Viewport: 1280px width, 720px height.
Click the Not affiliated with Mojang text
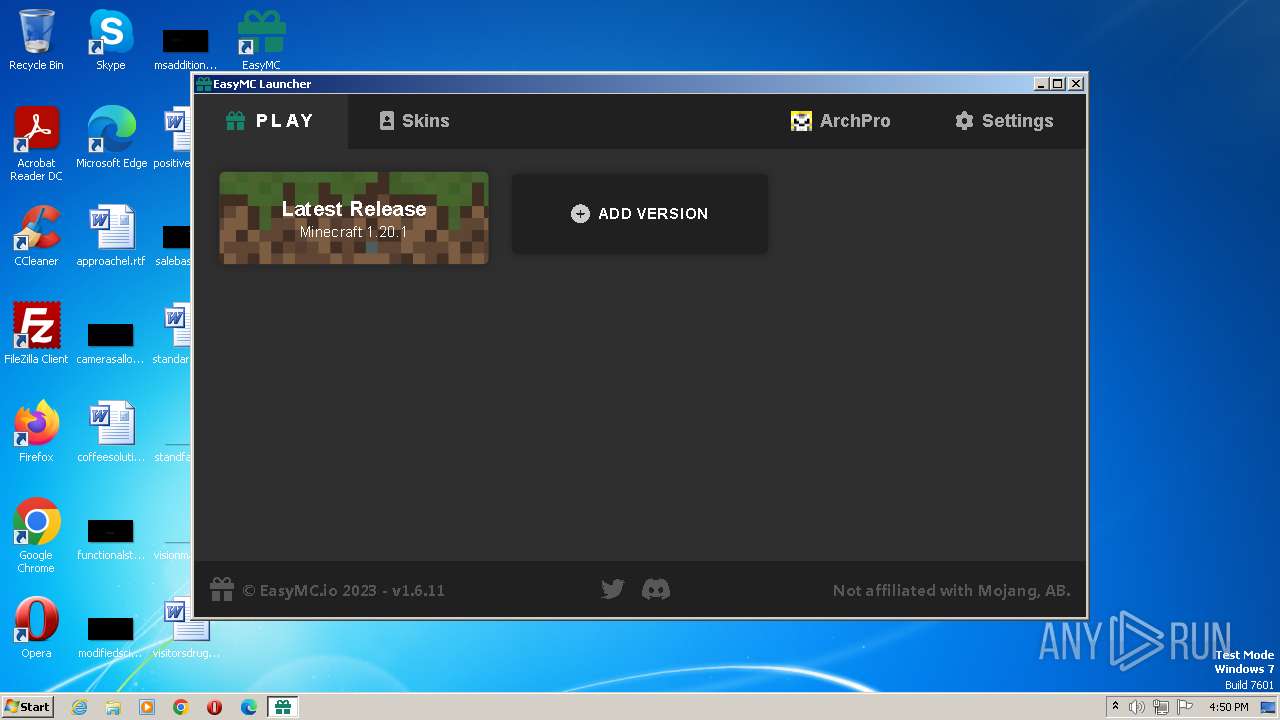point(952,591)
